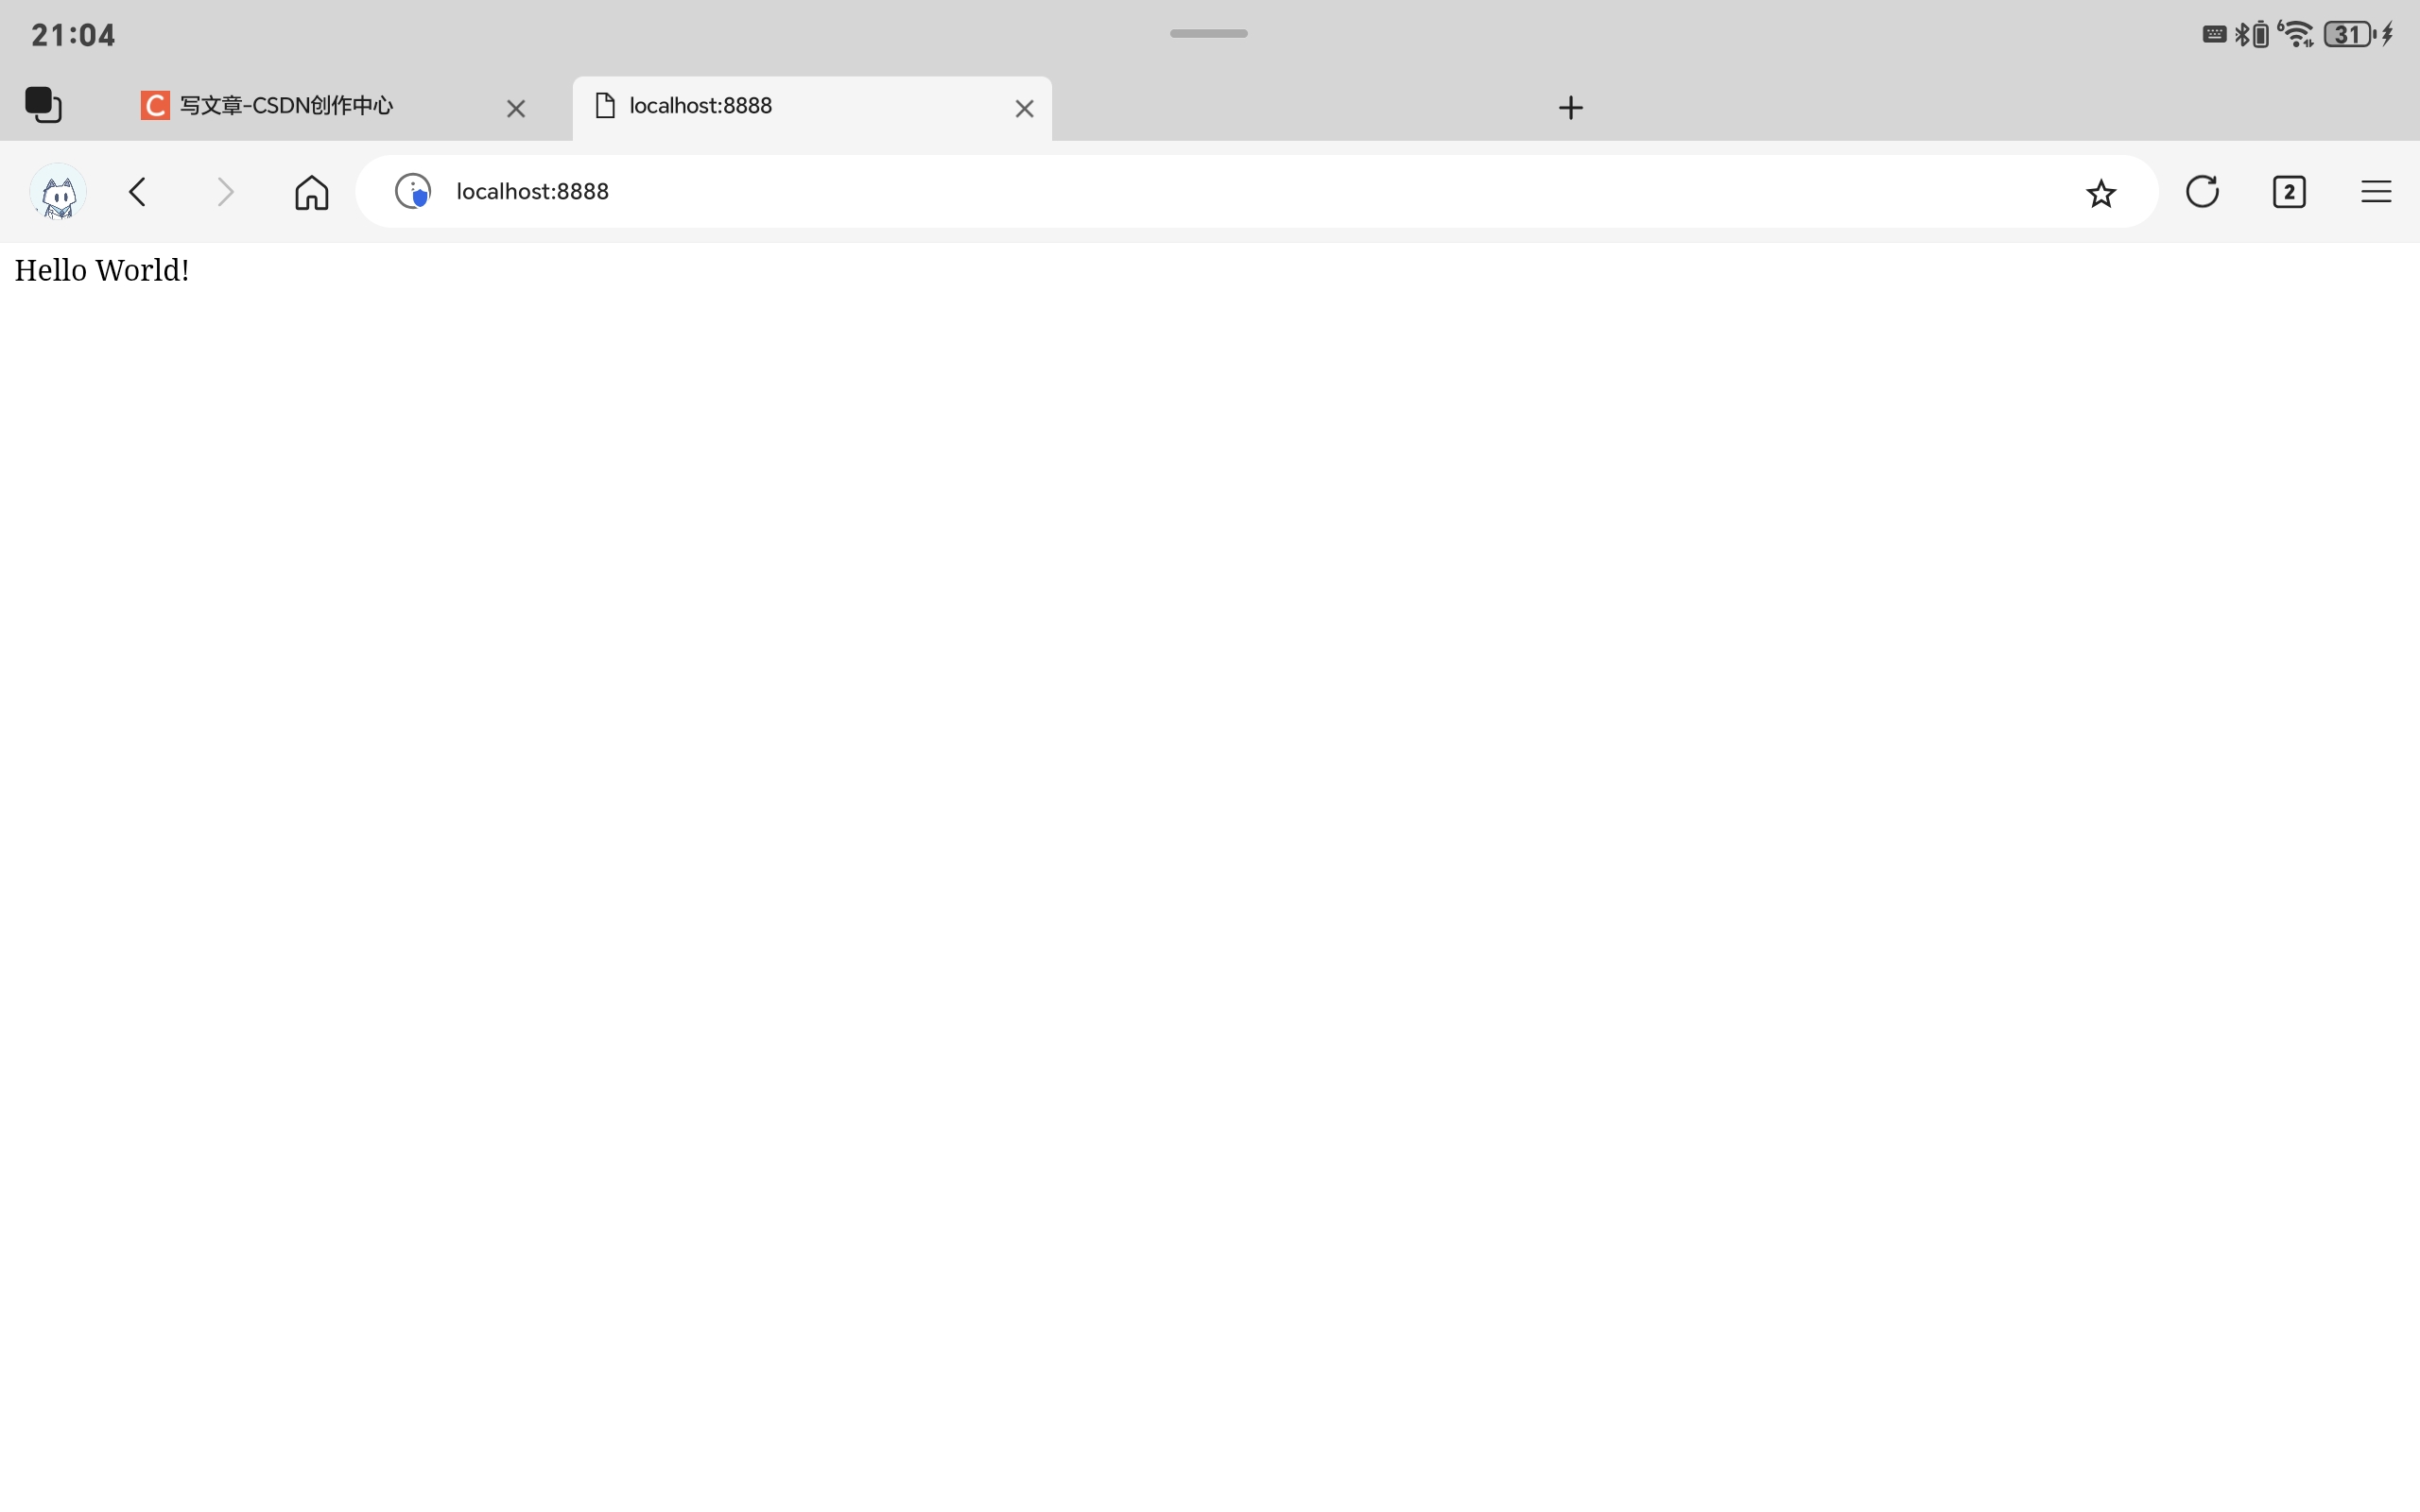Close the localhost:8888 tab
The height and width of the screenshot is (1512, 2420).
pyautogui.click(x=1024, y=108)
